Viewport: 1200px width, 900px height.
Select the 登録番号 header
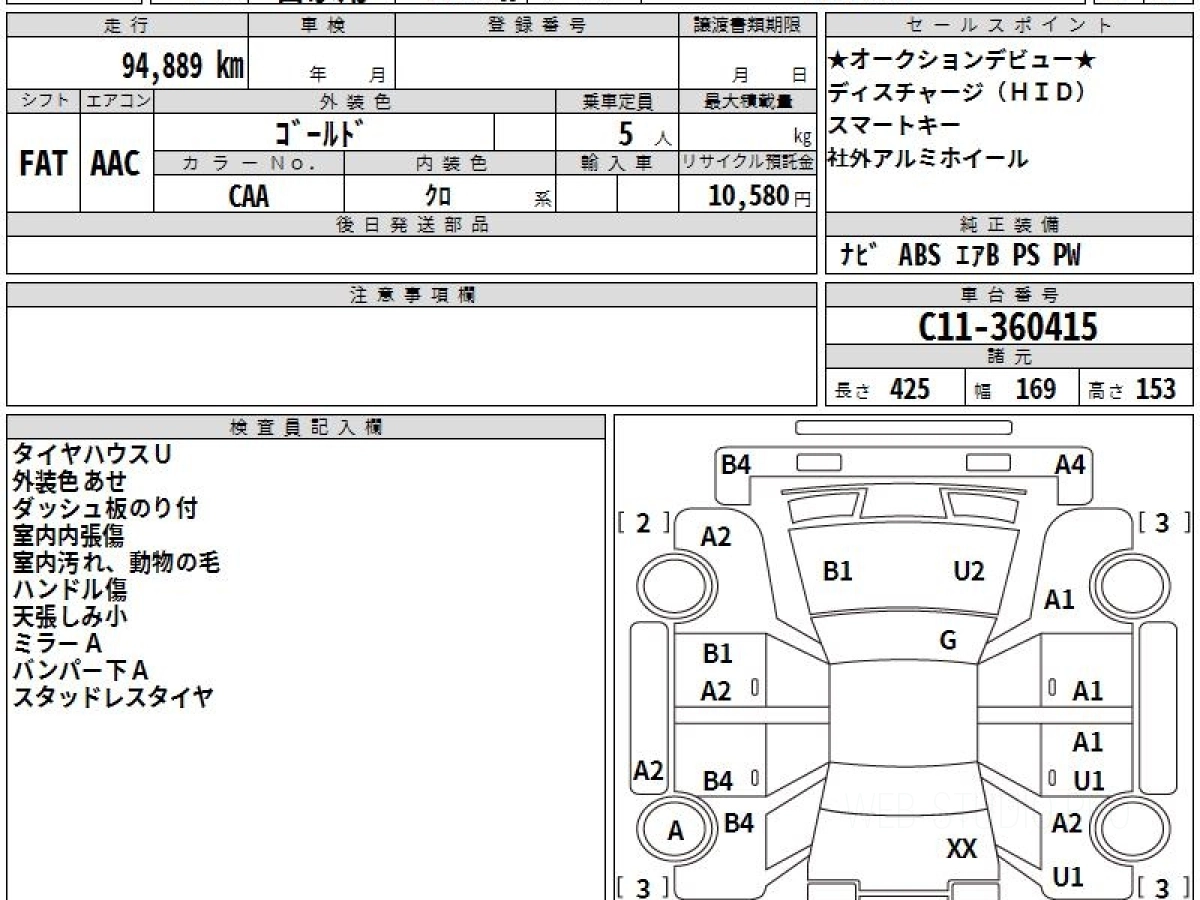537,26
